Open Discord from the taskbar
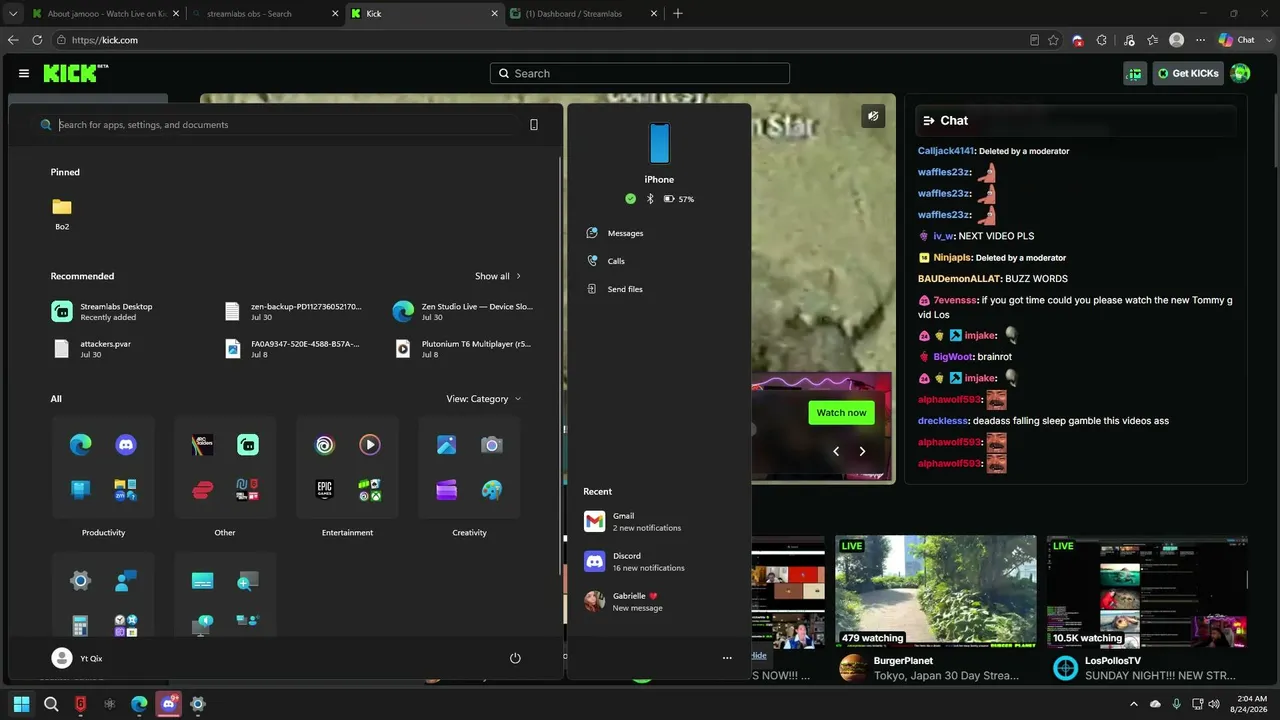Screen dimensions: 1280x720 point(169,704)
